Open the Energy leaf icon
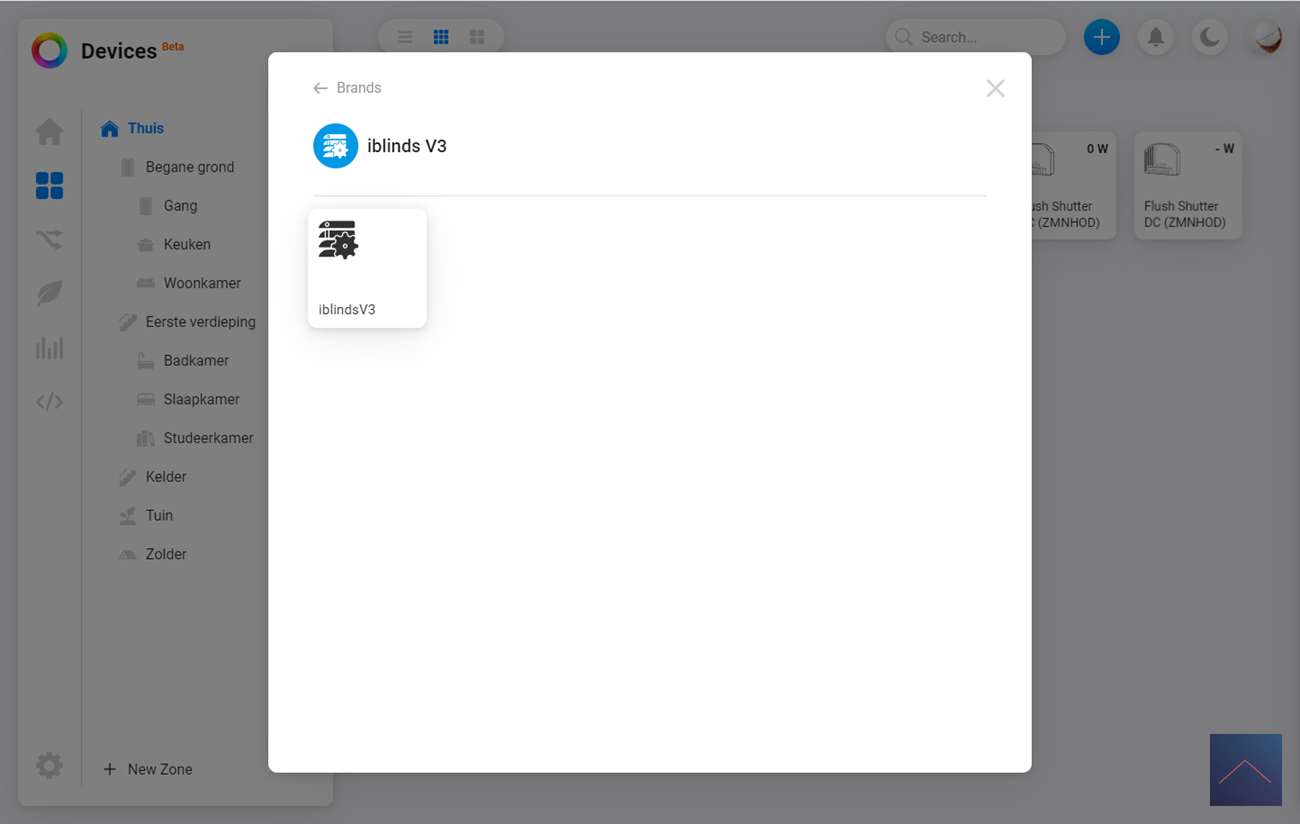This screenshot has height=824, width=1300. (x=49, y=293)
